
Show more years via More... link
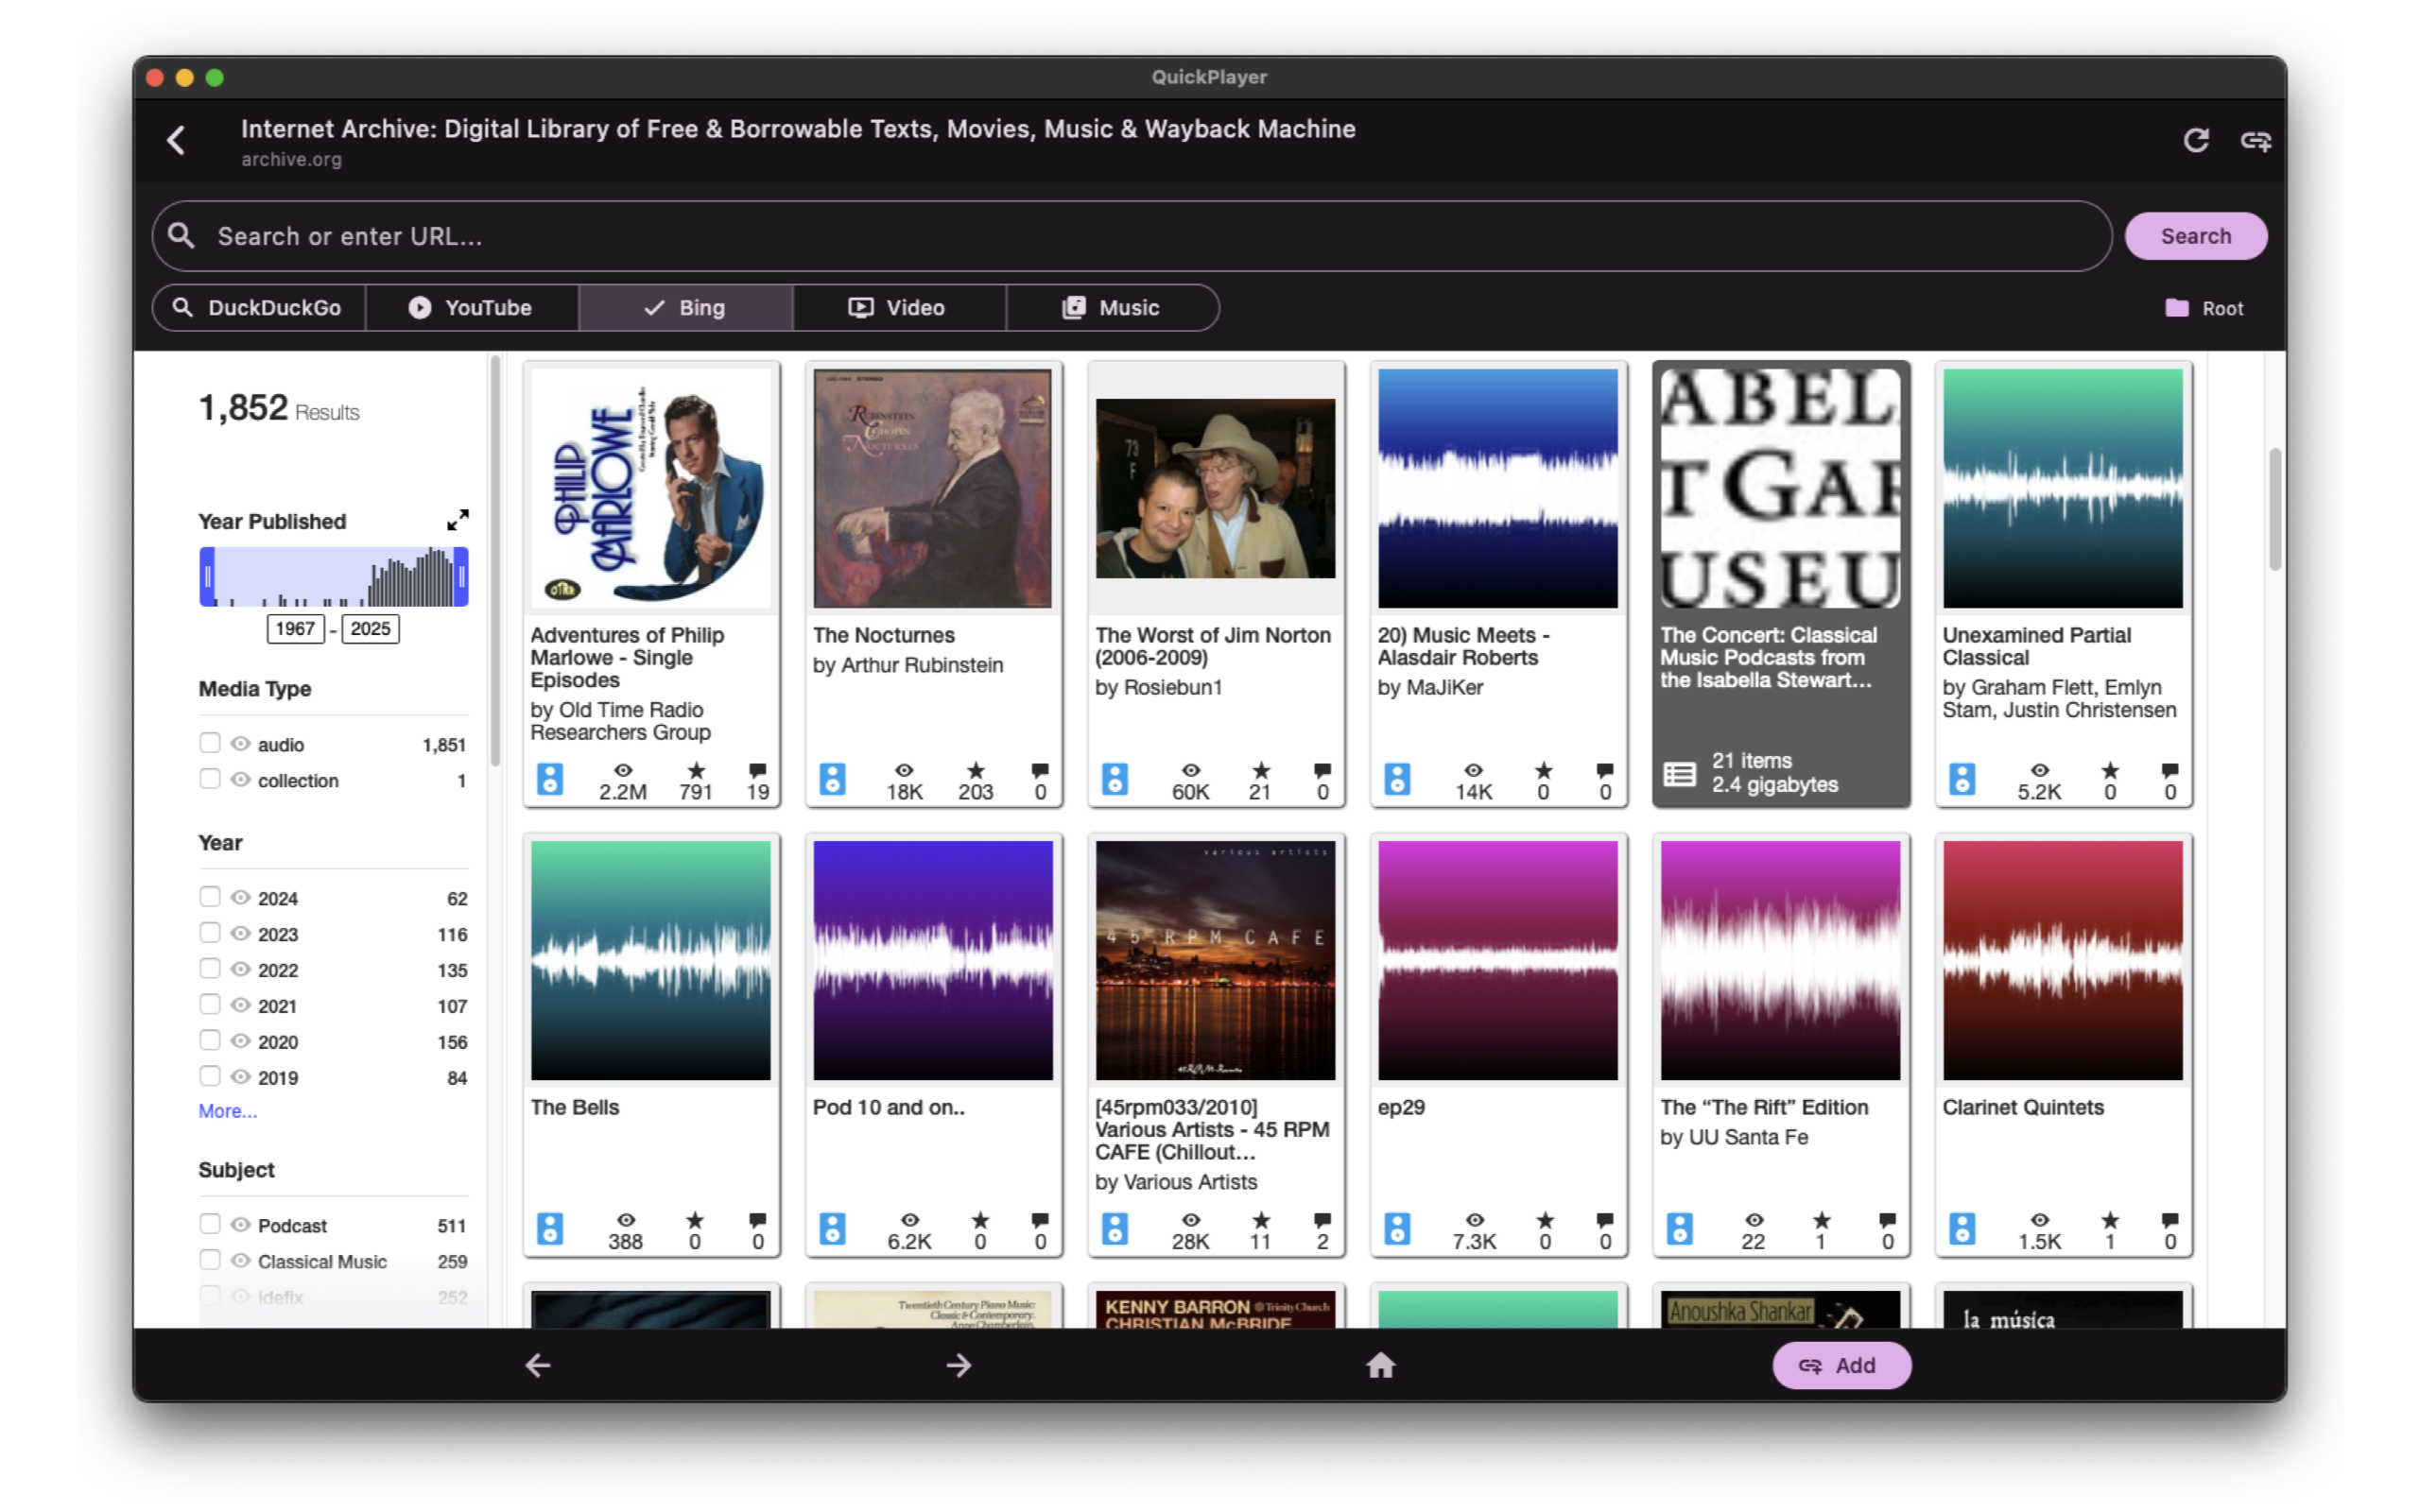tap(227, 1111)
